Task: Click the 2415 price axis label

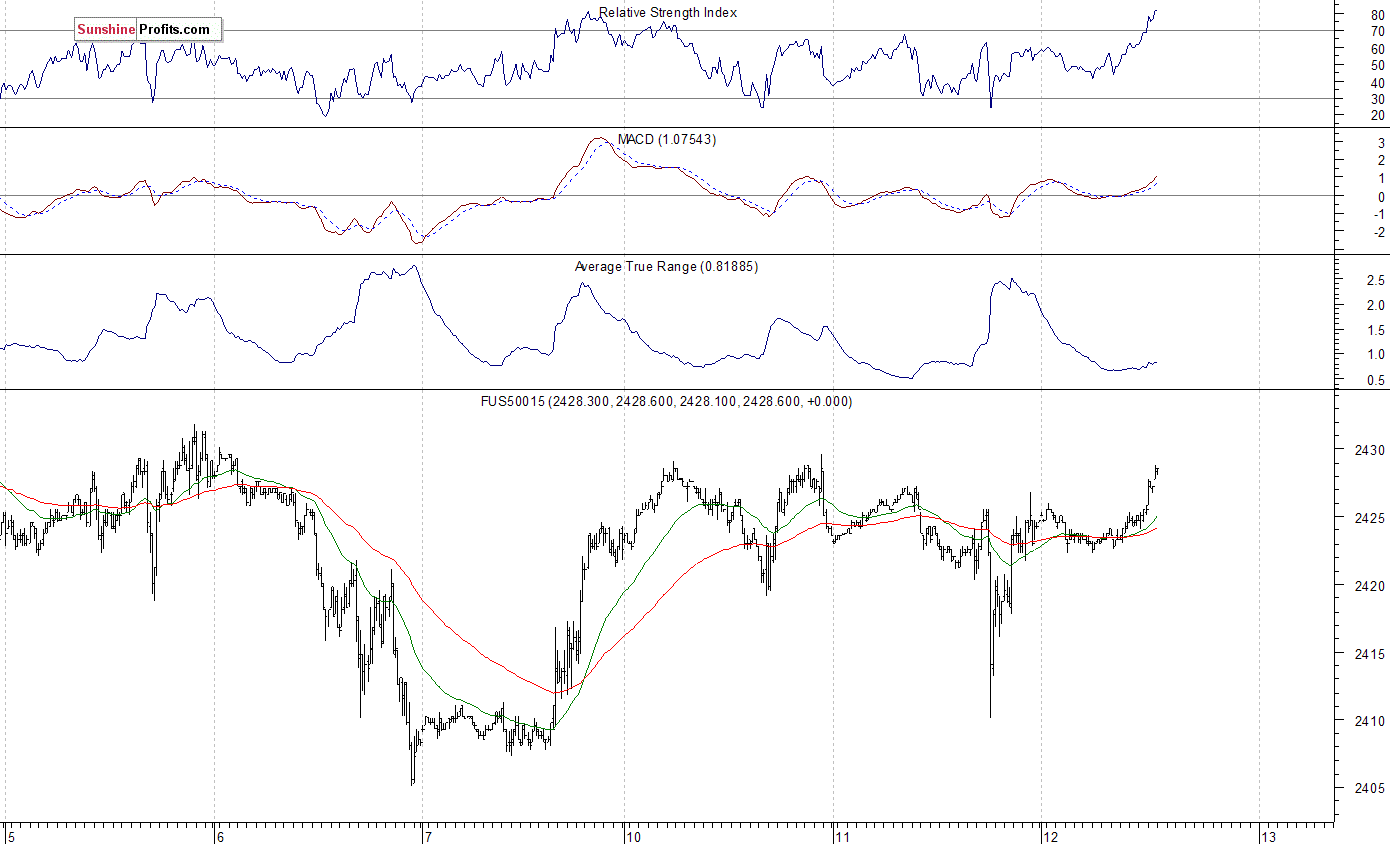Action: pyautogui.click(x=1371, y=654)
